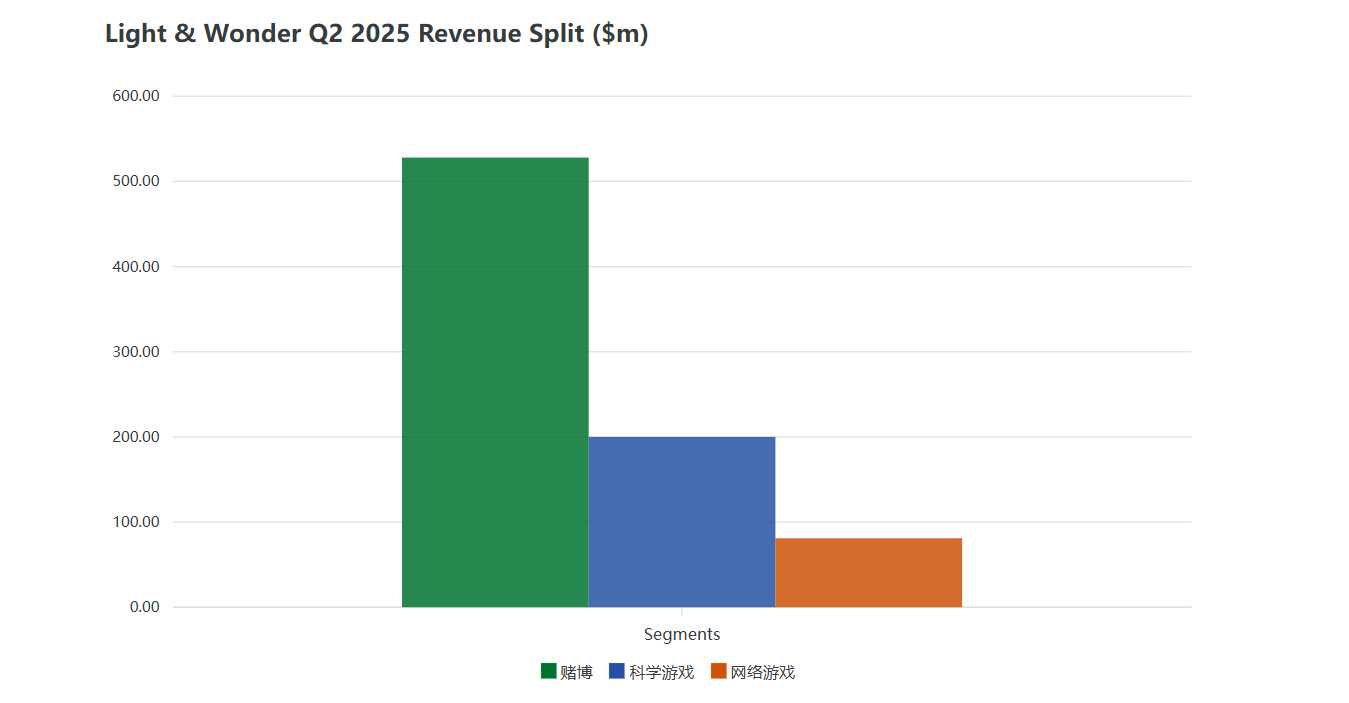Select the blue 科学游戏 bar in chart

(x=682, y=522)
